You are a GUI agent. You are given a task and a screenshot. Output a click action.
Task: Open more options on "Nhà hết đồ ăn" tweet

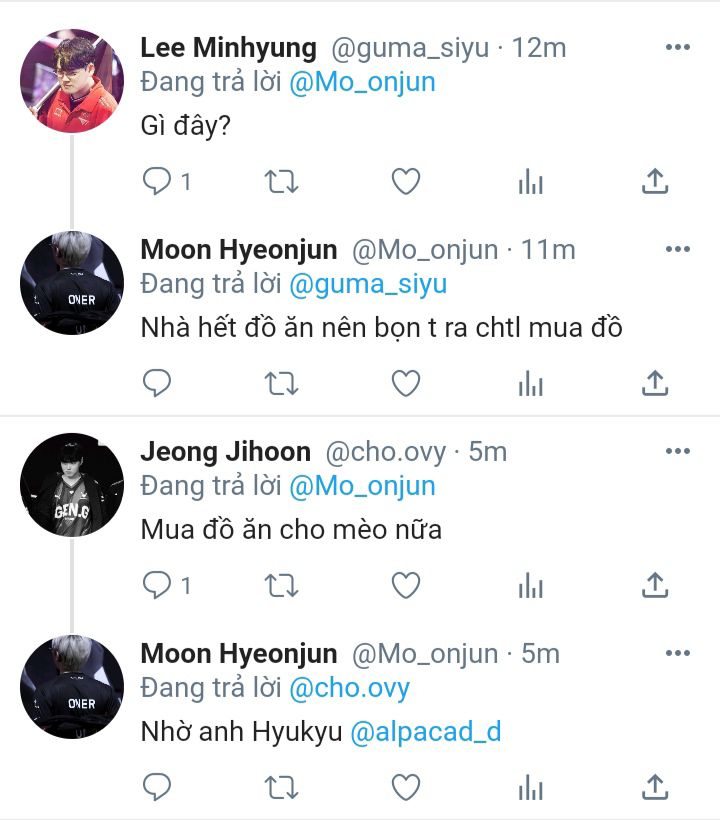(x=678, y=249)
